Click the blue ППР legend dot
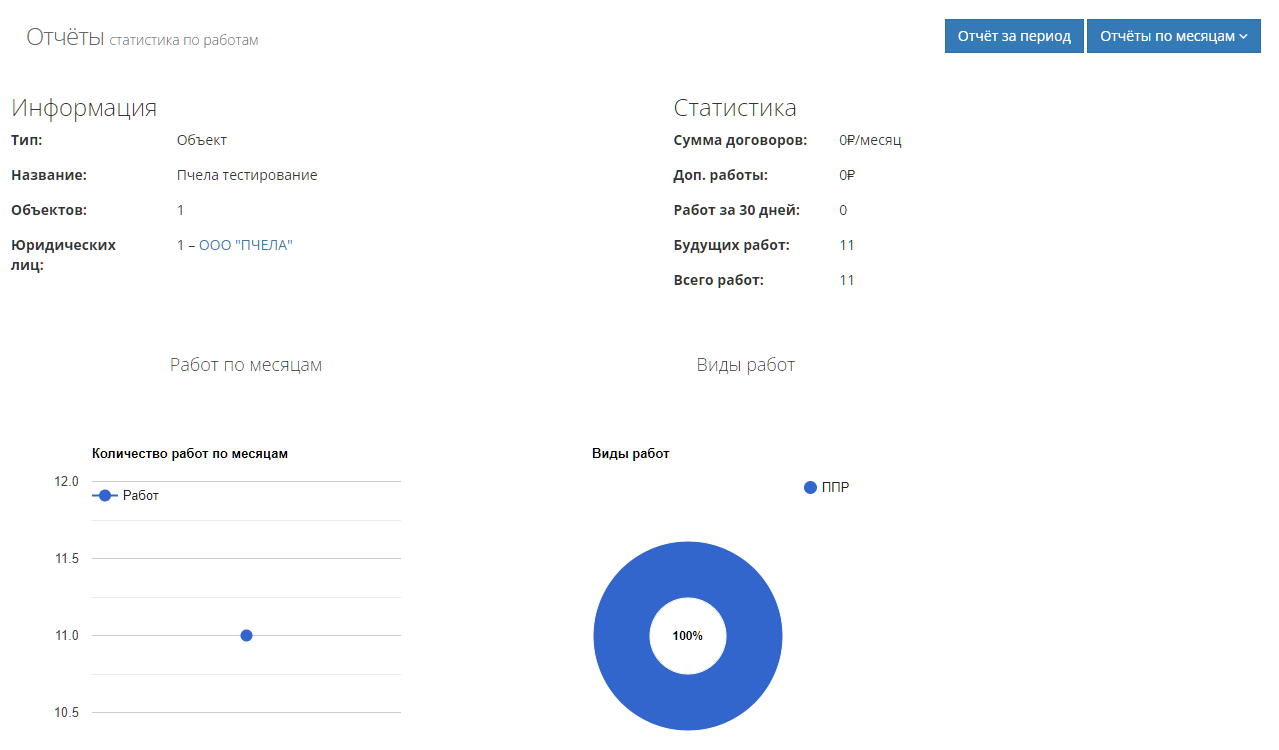This screenshot has height=750, width=1279. (x=810, y=488)
